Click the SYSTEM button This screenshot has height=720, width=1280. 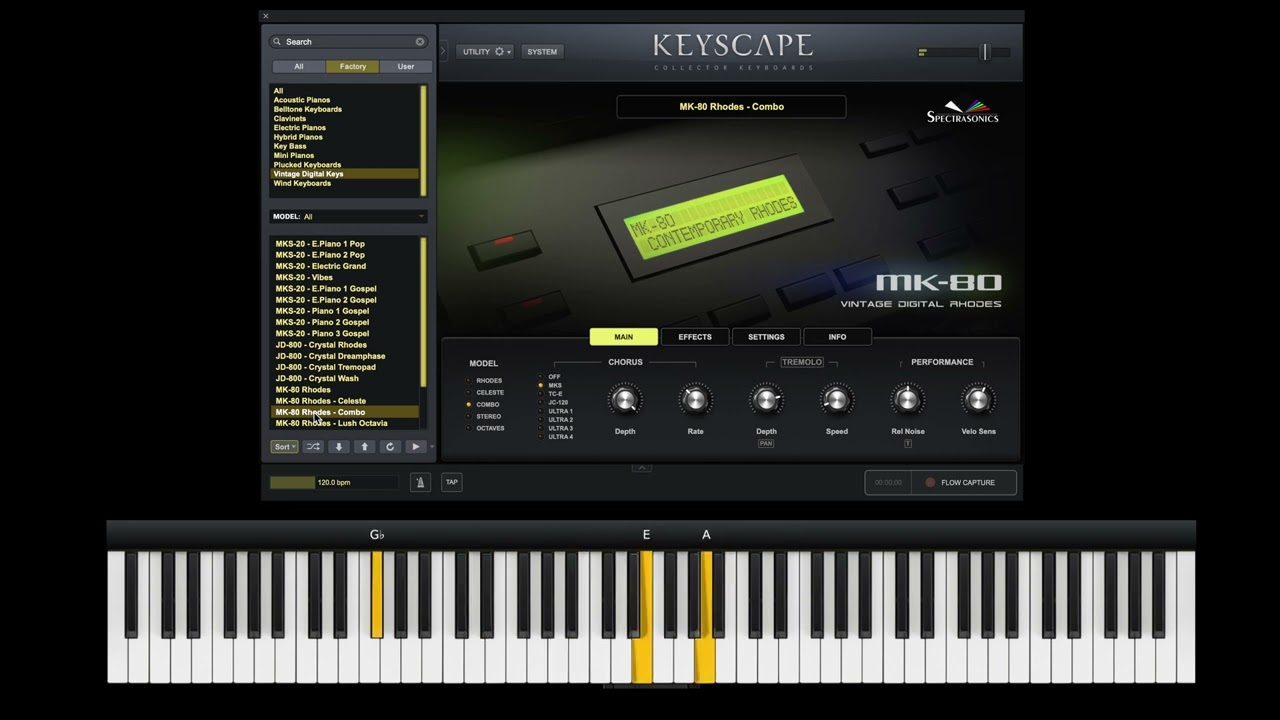pos(542,51)
